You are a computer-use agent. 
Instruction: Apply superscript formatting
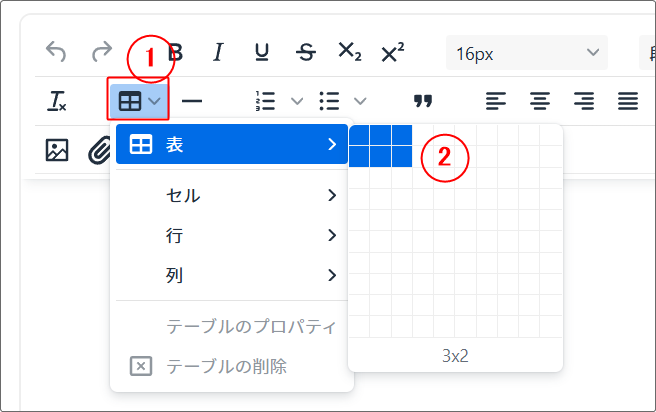point(393,52)
